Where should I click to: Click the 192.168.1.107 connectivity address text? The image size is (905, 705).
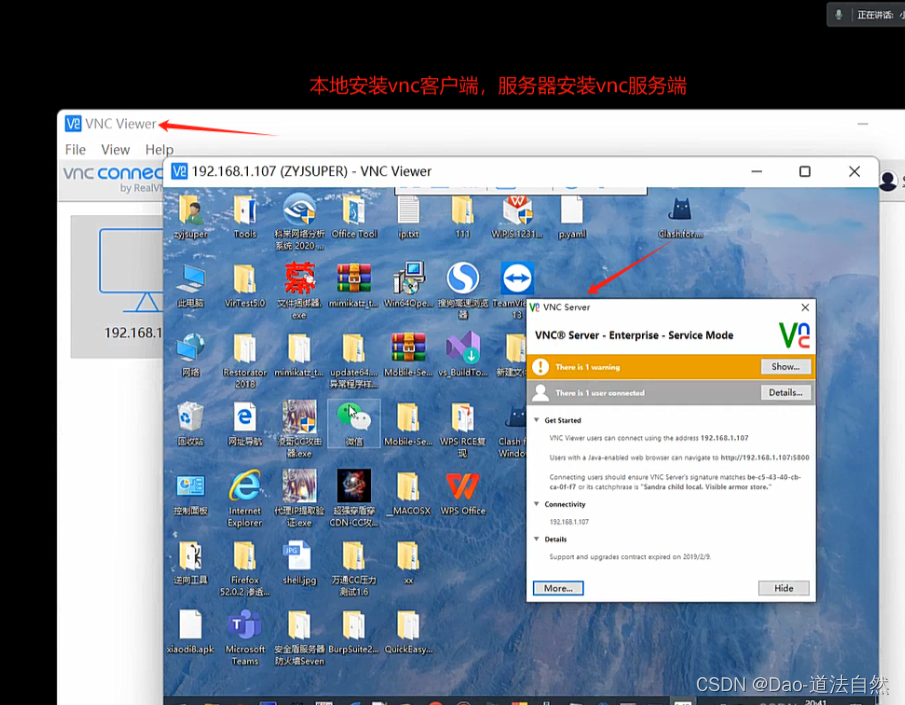point(569,521)
